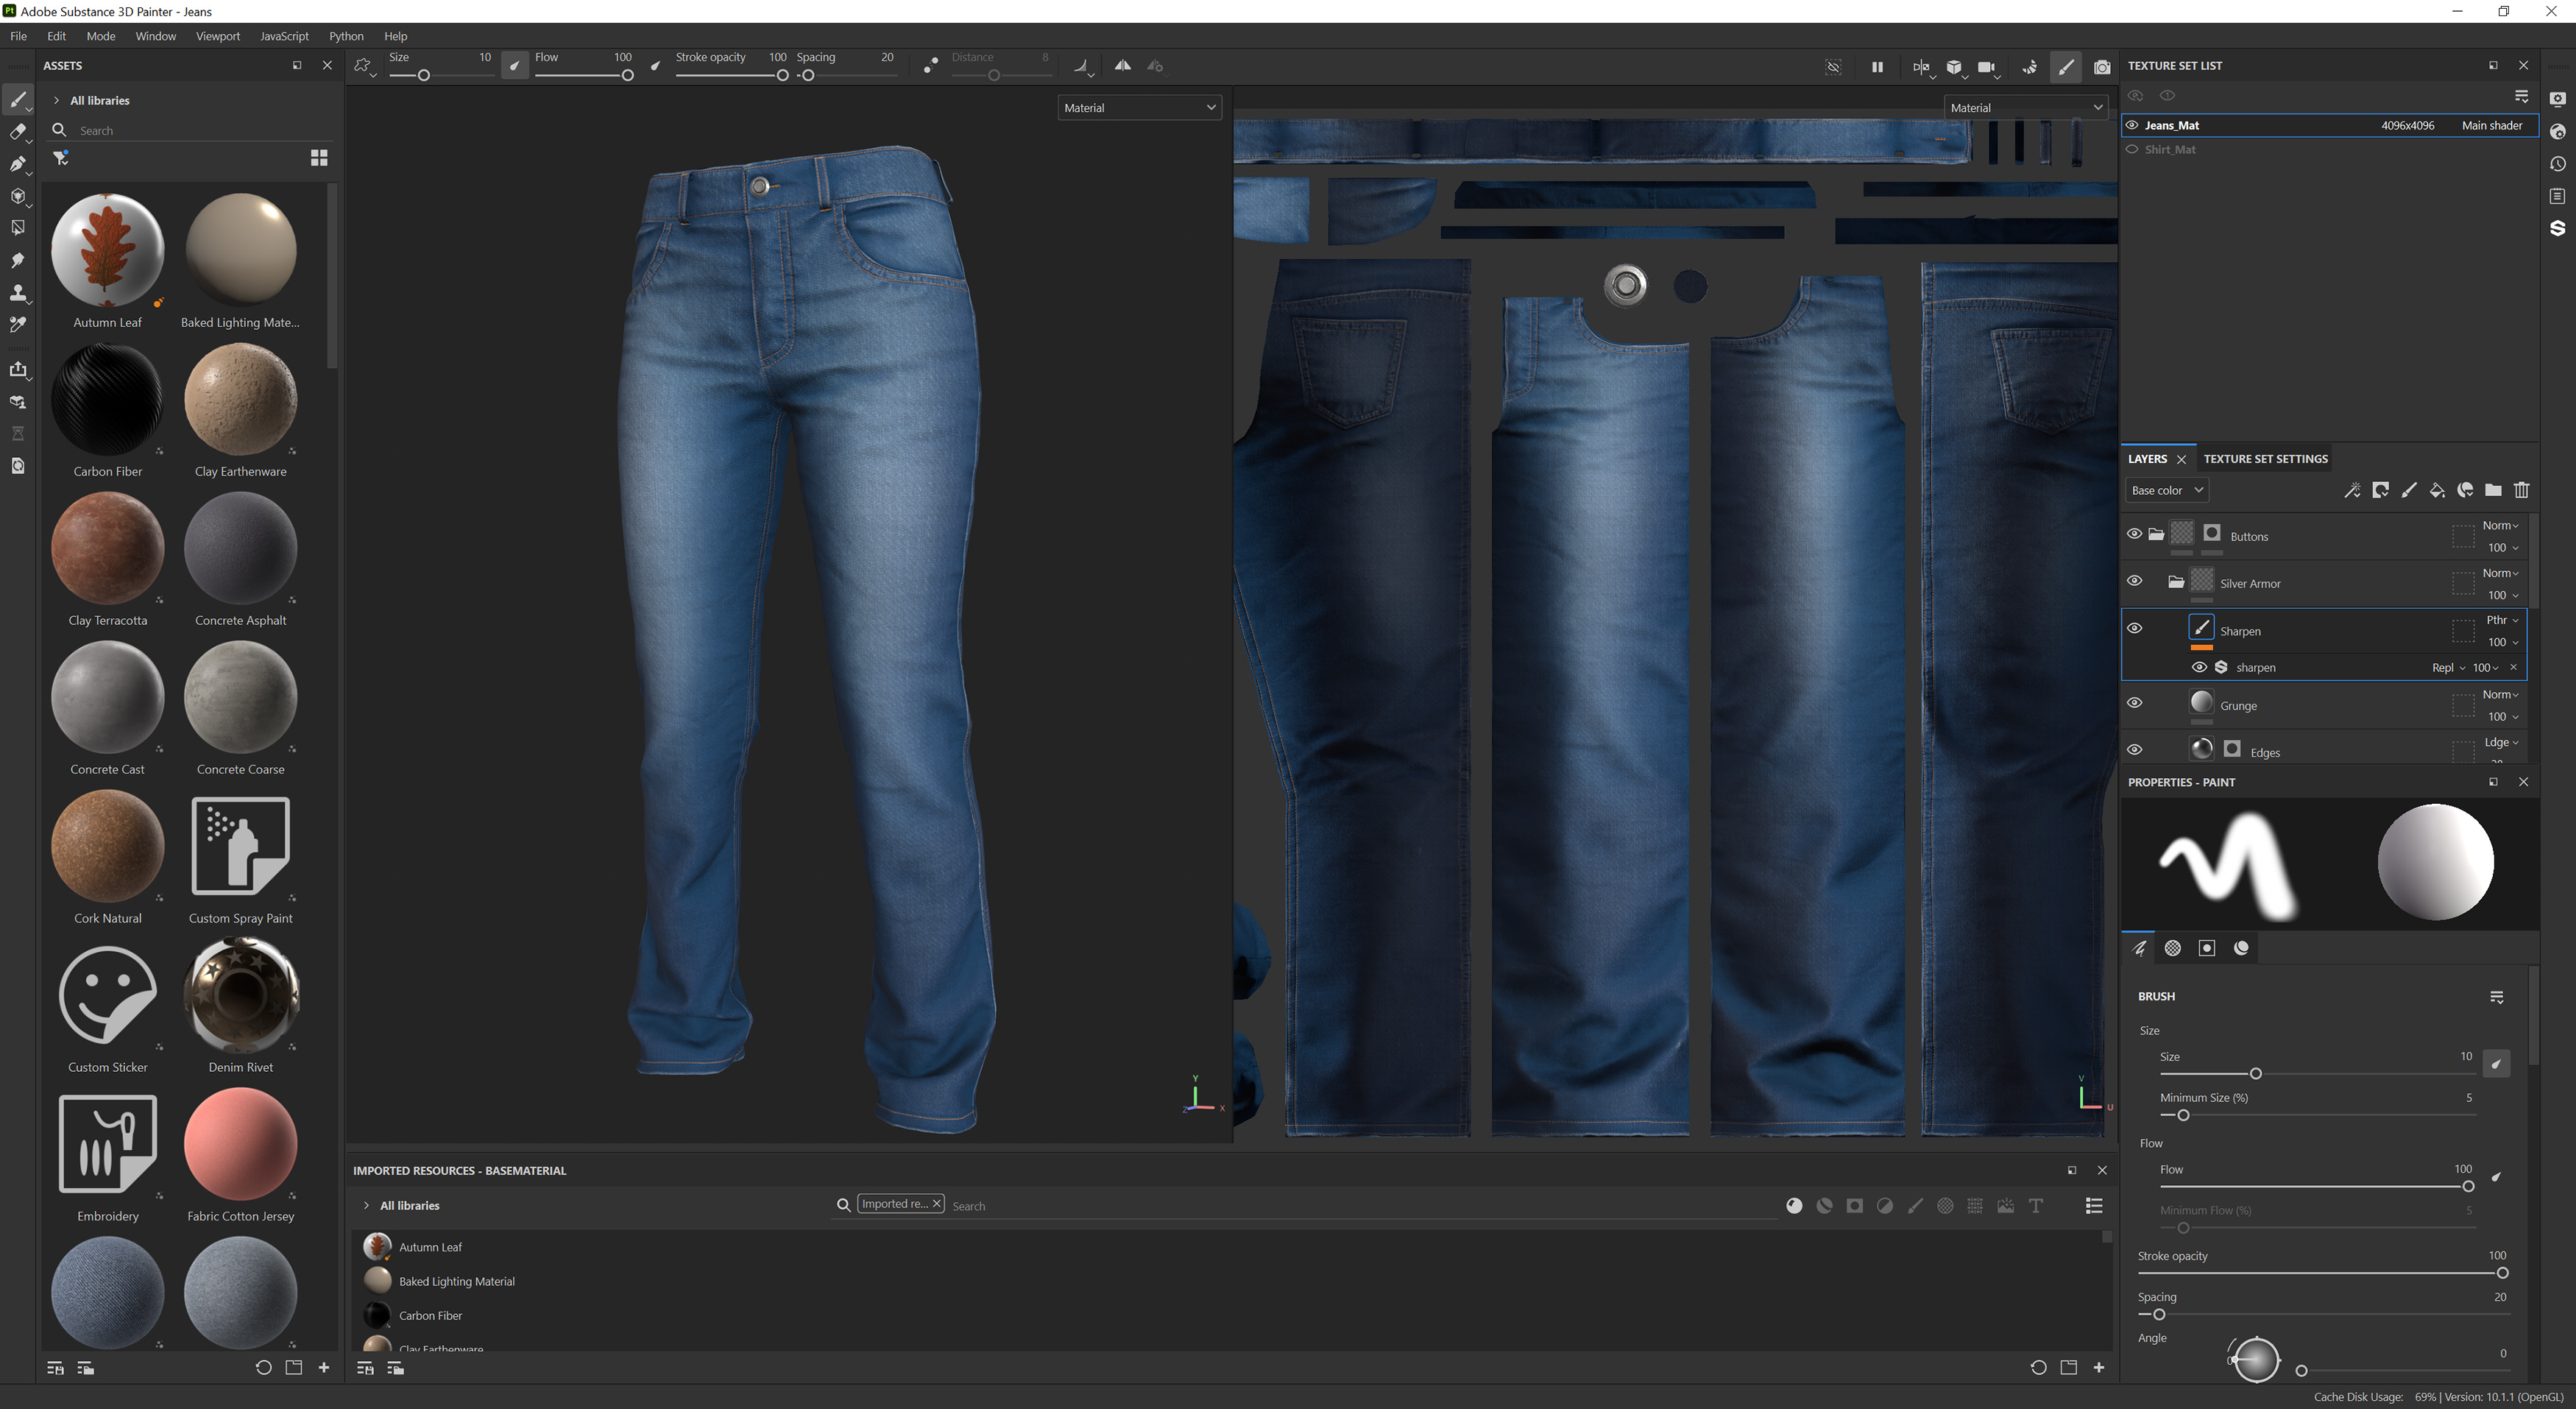Select the Eraser tool in left toolbar
The width and height of the screenshot is (2576, 1409).
click(18, 131)
